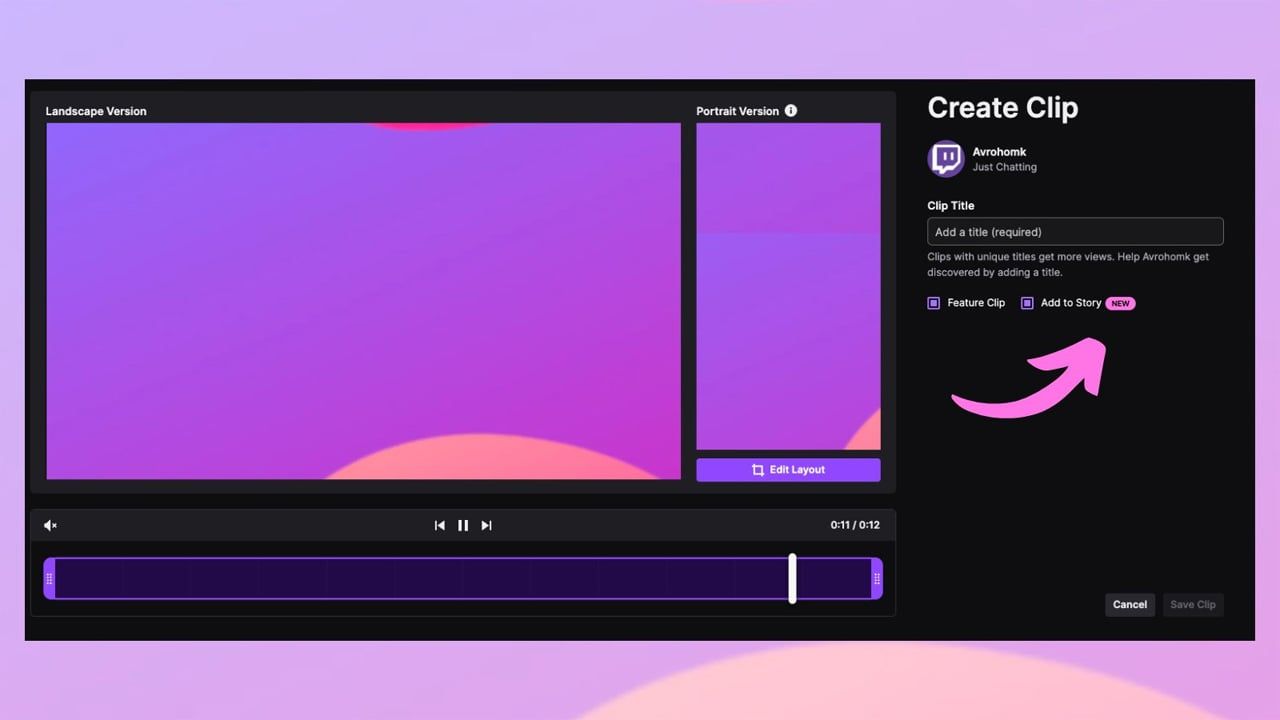Open the Avrohomk channel name link
The image size is (1280, 720).
click(x=999, y=152)
